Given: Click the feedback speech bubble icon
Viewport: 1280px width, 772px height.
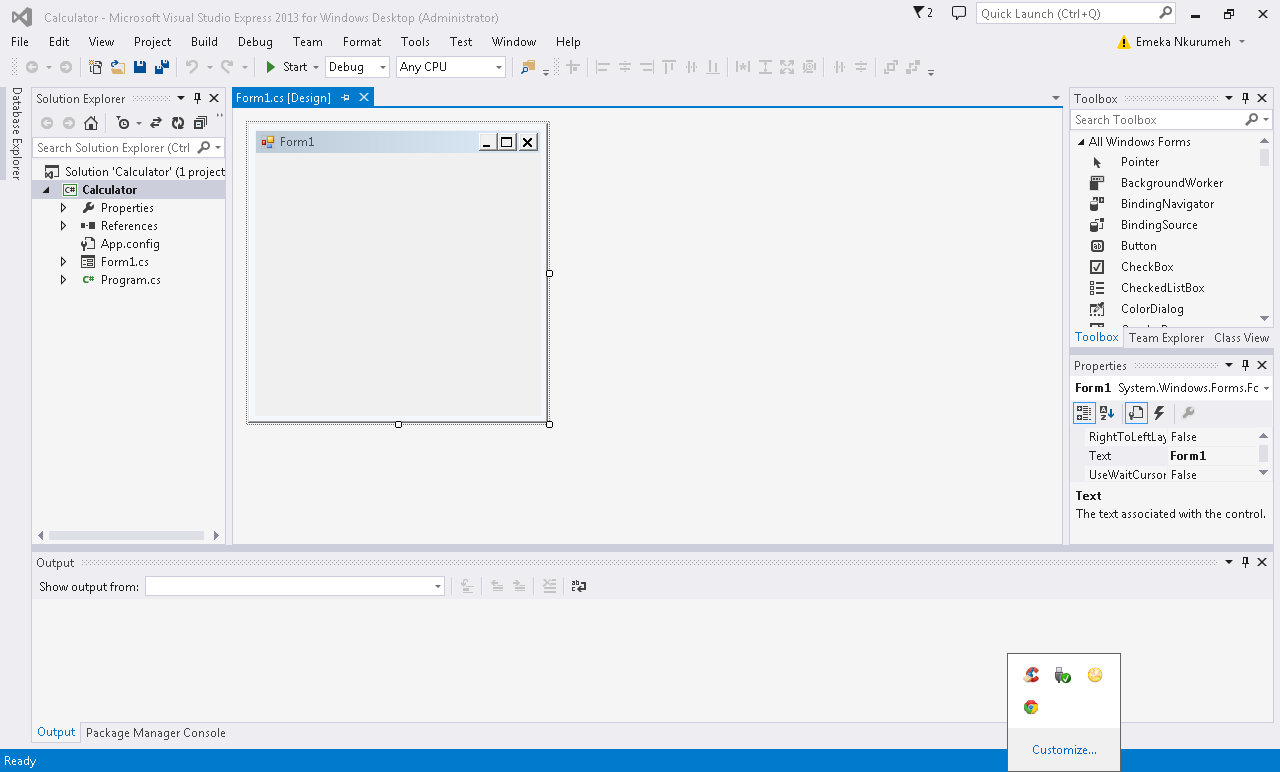Looking at the screenshot, I should (959, 13).
